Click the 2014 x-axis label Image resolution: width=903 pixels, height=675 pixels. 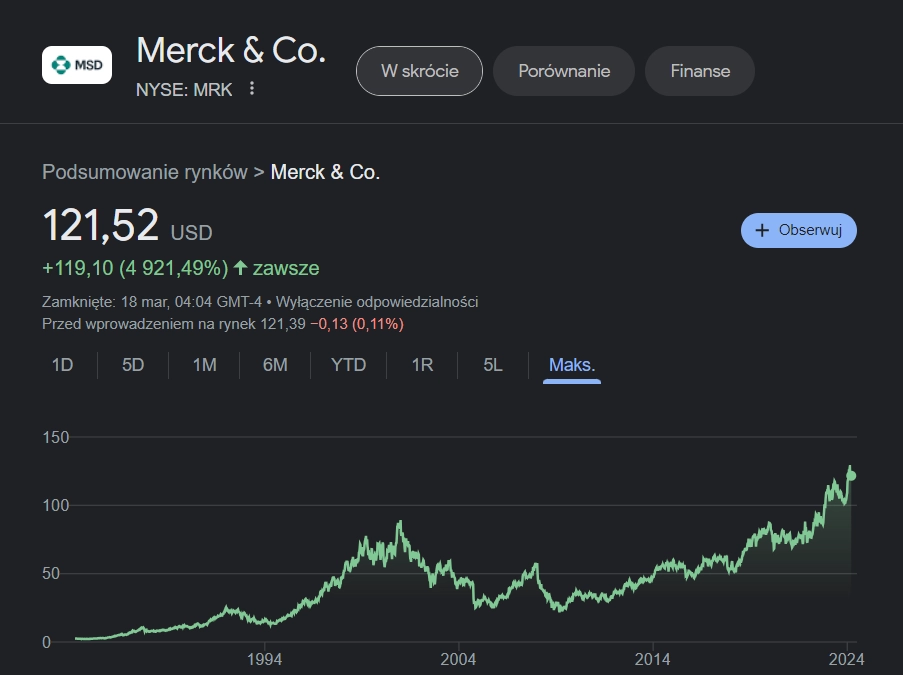click(x=652, y=659)
